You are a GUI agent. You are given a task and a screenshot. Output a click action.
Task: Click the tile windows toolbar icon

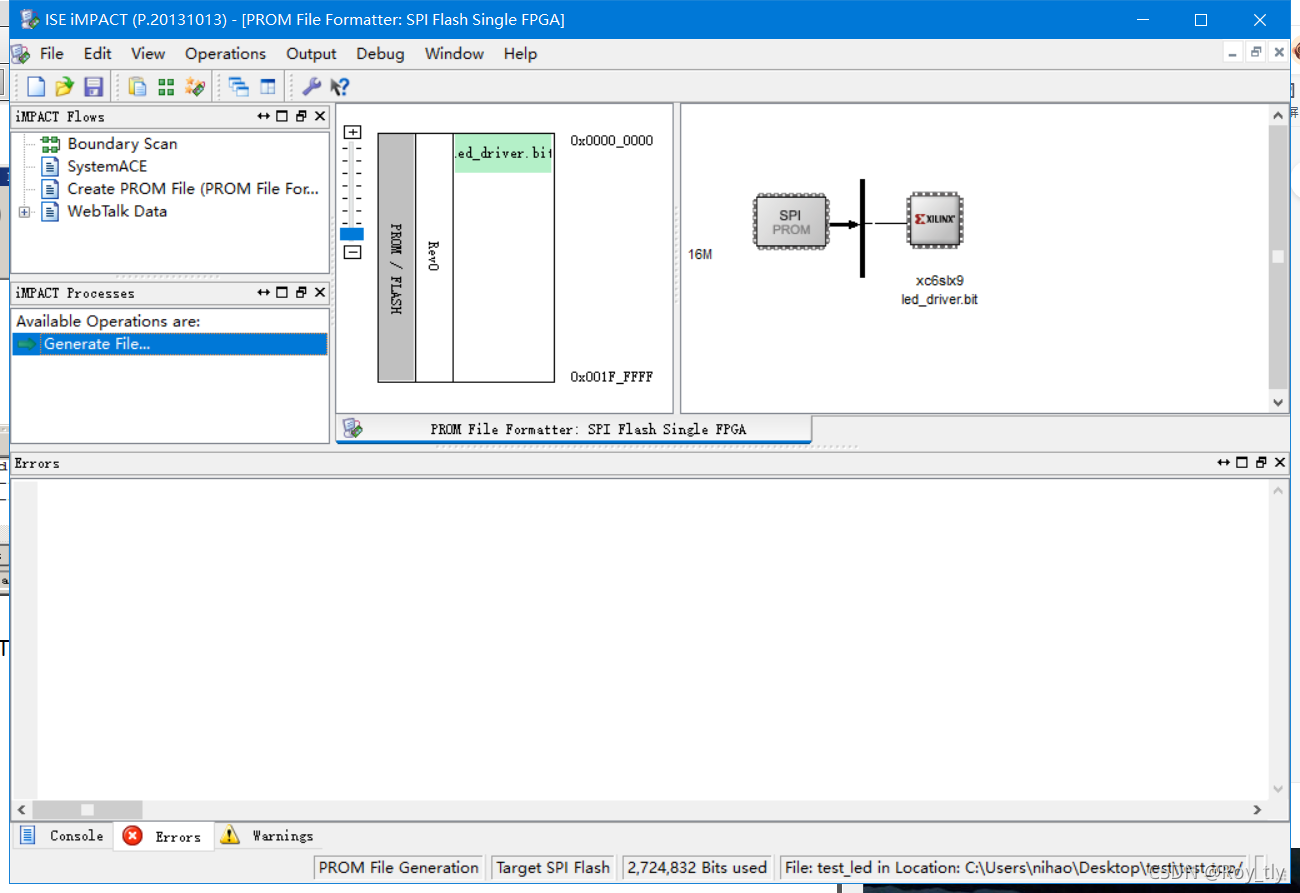pyautogui.click(x=267, y=87)
